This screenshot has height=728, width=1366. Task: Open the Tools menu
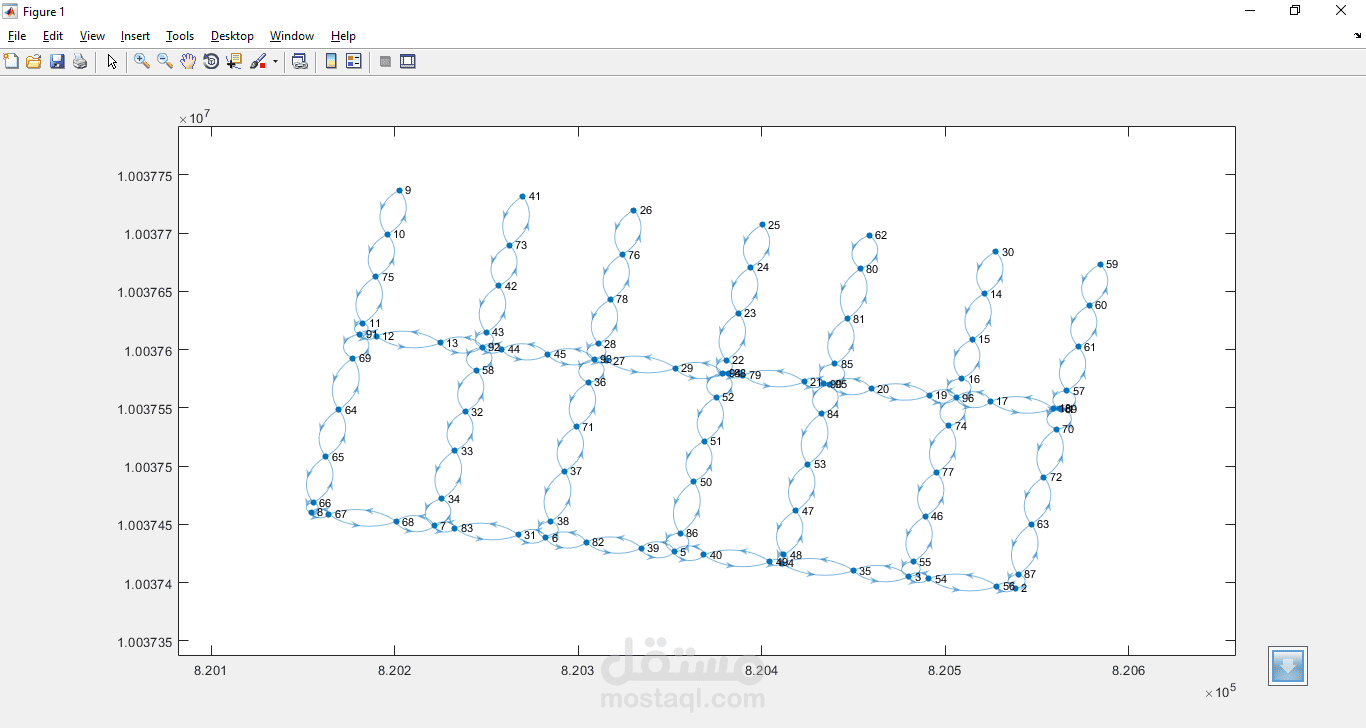(180, 36)
